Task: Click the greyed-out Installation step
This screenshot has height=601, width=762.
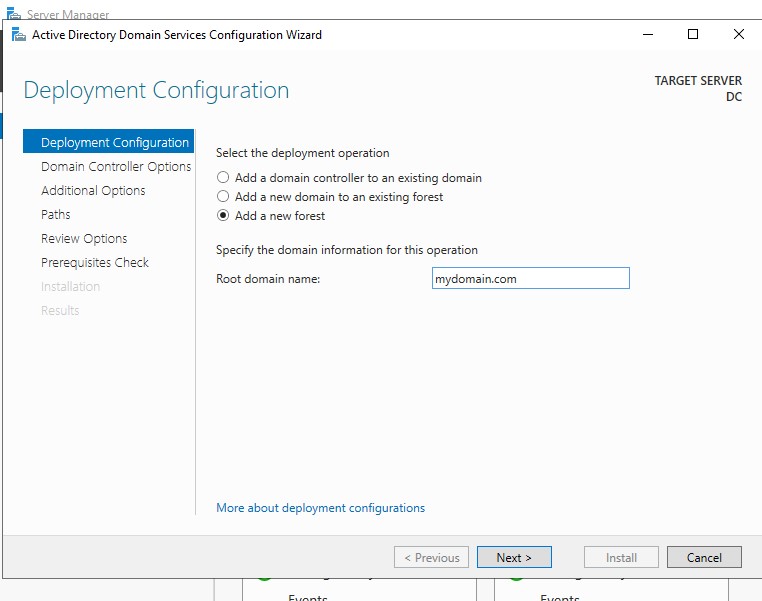Action: 70,287
